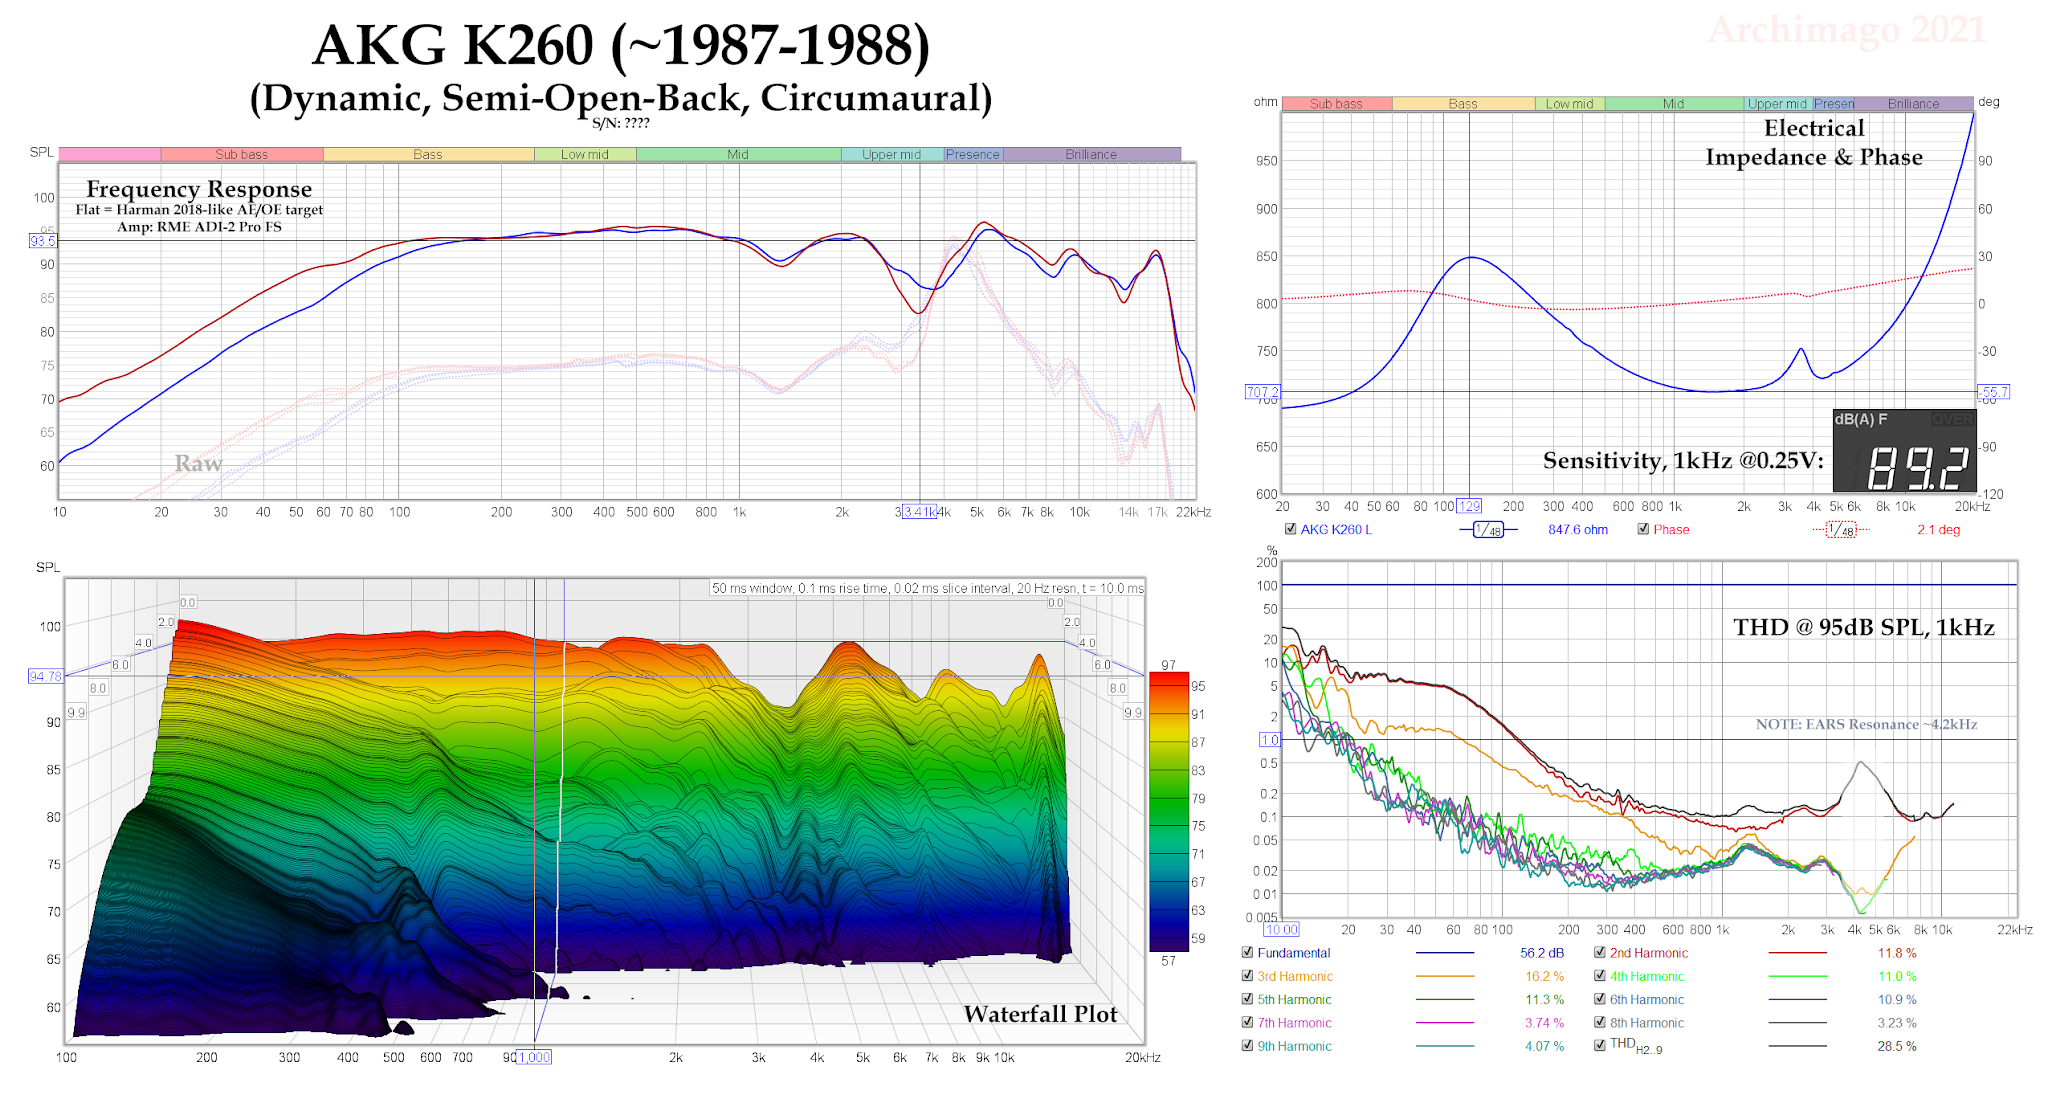Click the 7th Harmonic magenta line swatch
Screen dimensions: 2048x1099
(x=1445, y=1022)
